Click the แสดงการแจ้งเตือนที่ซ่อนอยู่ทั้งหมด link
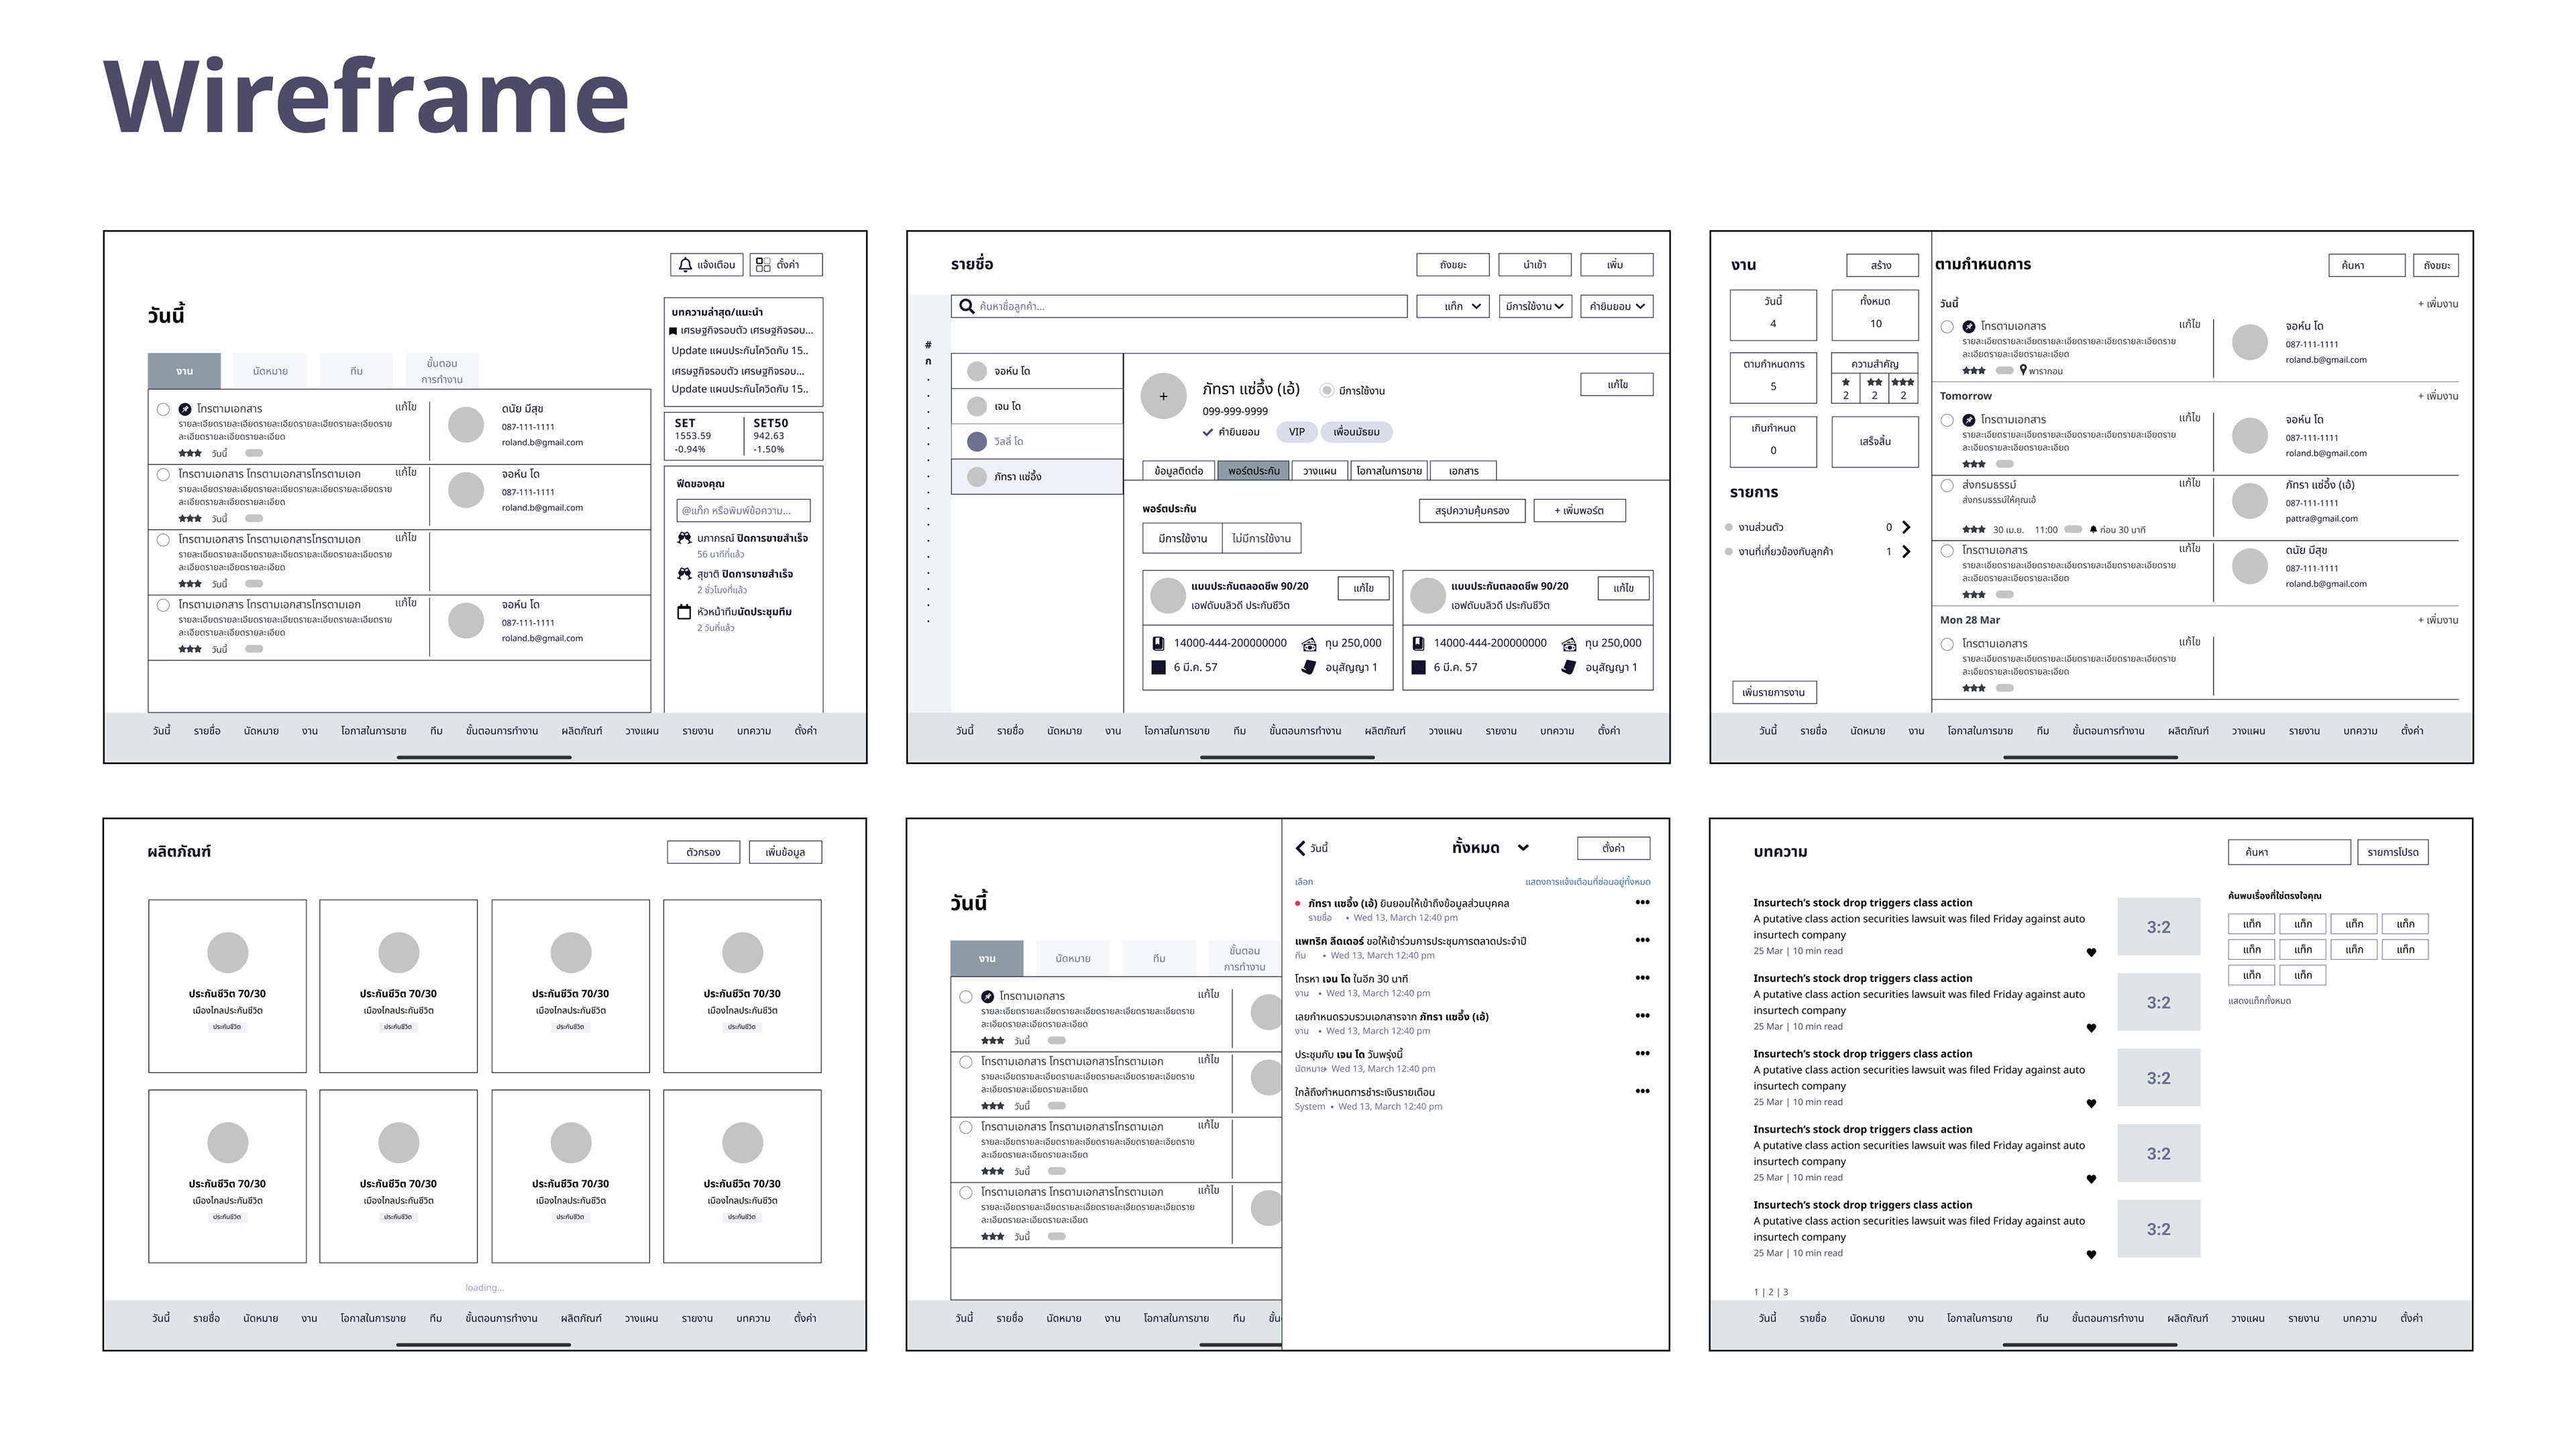 [x=1587, y=882]
